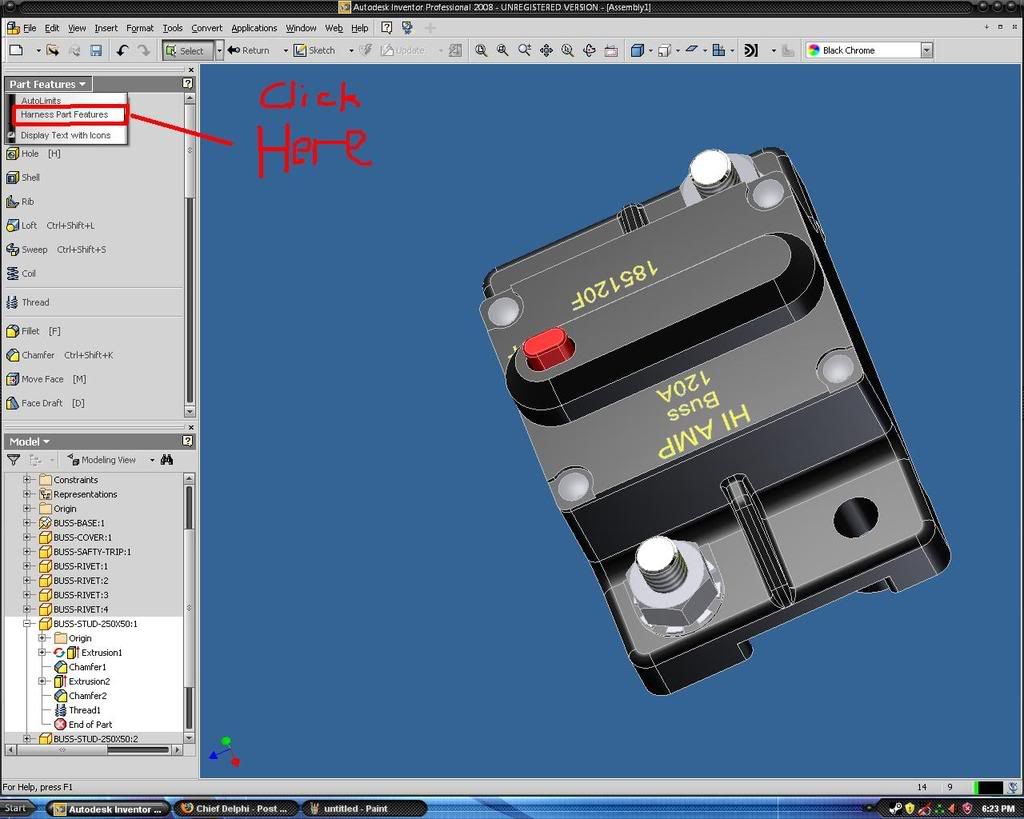Switch to untitled - Paint taskbar window

[363, 809]
